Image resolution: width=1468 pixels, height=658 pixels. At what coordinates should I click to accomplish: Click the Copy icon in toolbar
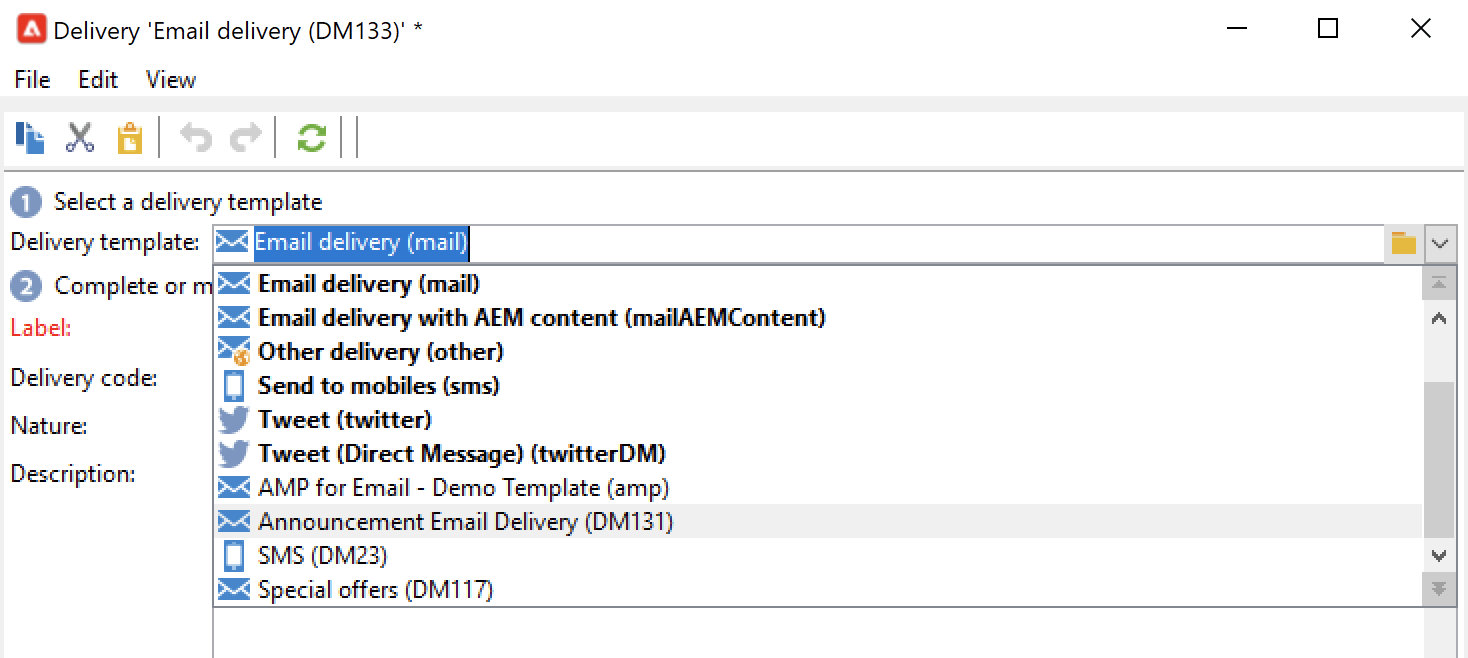[30, 137]
